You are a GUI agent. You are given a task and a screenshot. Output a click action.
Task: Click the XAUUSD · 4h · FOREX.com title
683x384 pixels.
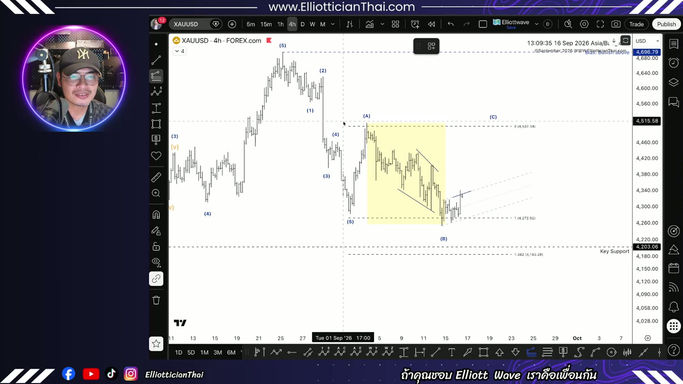pyautogui.click(x=221, y=40)
